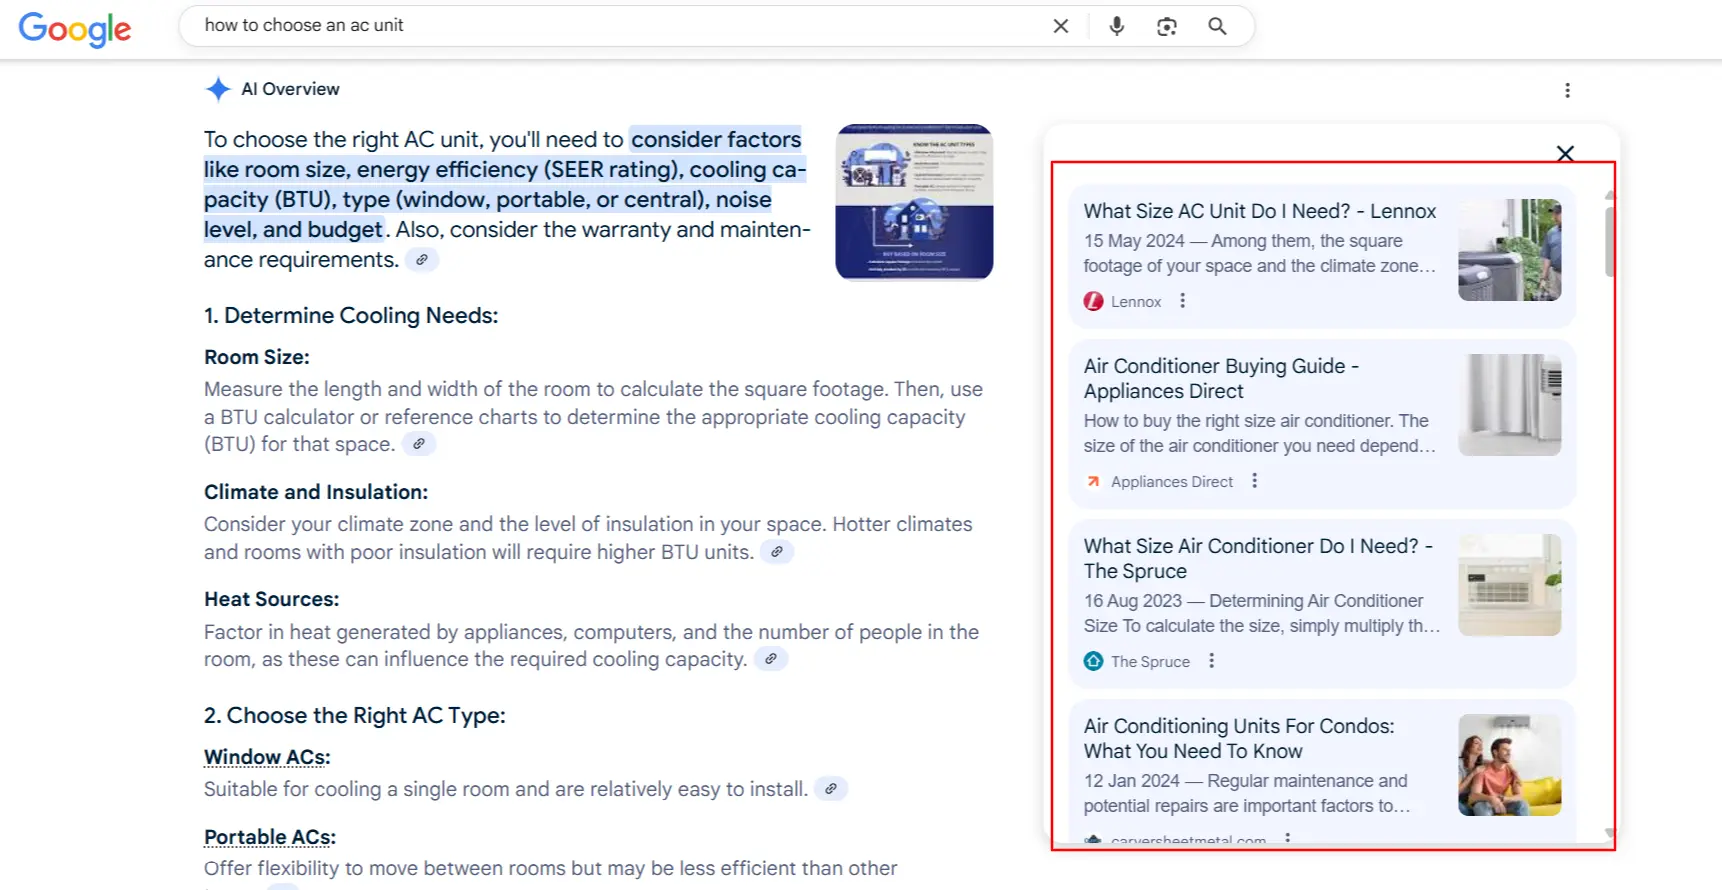Open Google Lens image search icon
This screenshot has width=1722, height=890.
[1167, 26]
